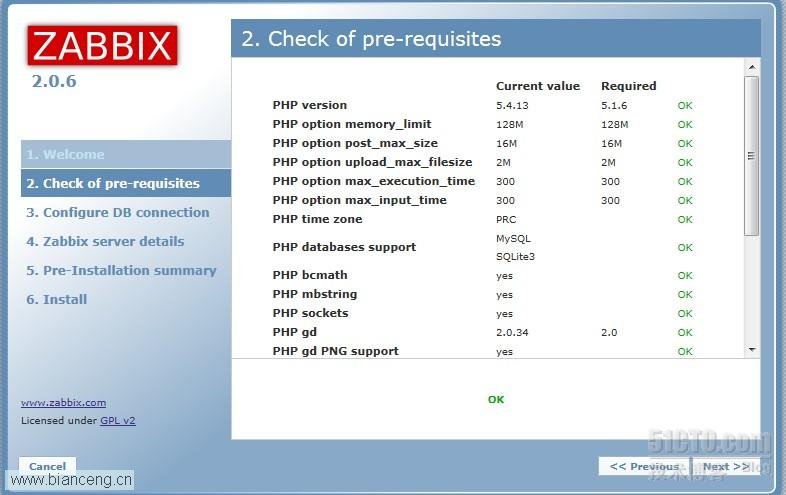Click 'PHP option upload_max_filesize' label
Screen dimensions: 786x495
(x=372, y=162)
